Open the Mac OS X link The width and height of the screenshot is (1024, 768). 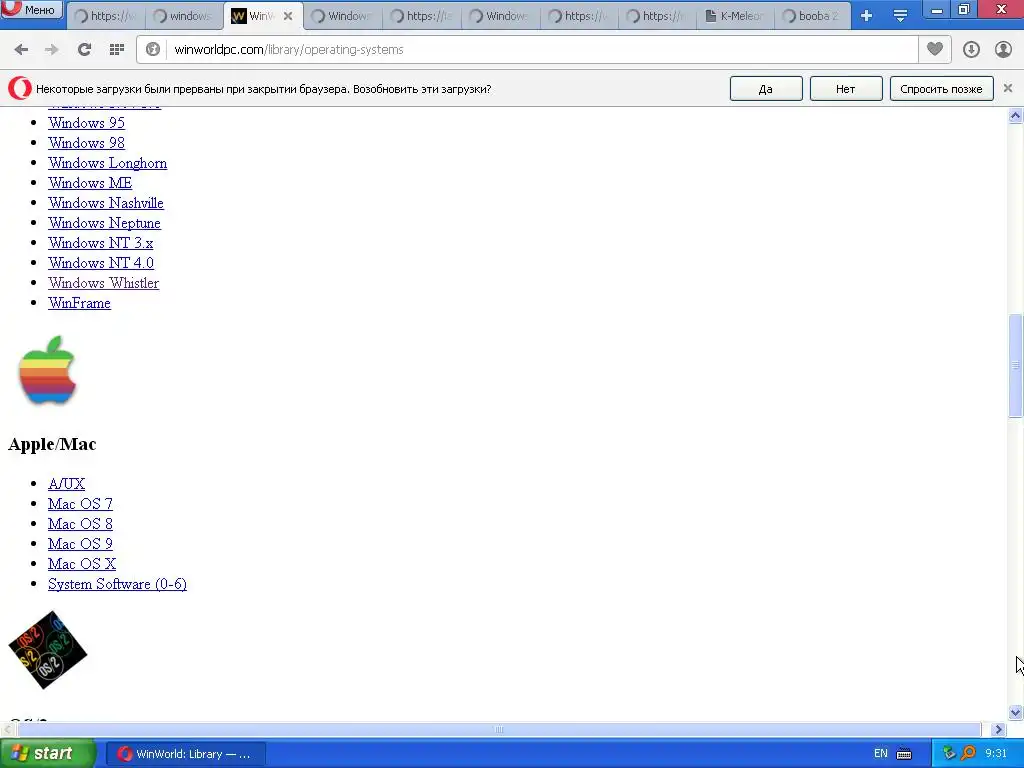pos(82,564)
